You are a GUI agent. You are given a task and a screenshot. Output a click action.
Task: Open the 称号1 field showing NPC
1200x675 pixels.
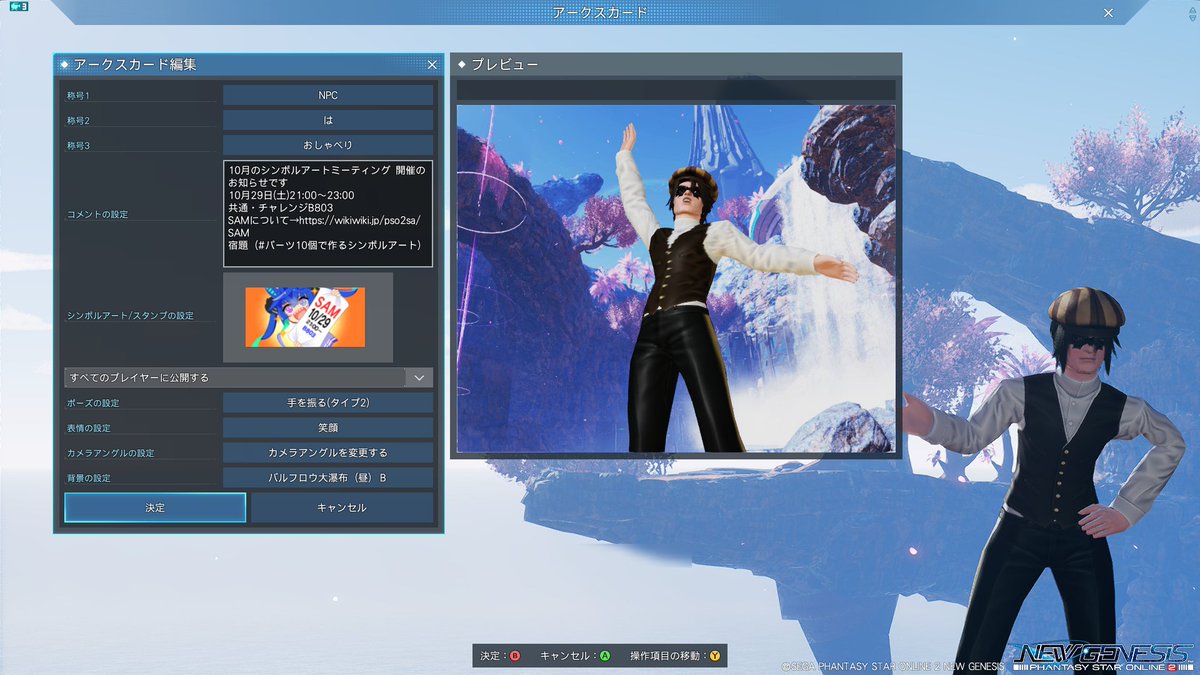point(328,95)
